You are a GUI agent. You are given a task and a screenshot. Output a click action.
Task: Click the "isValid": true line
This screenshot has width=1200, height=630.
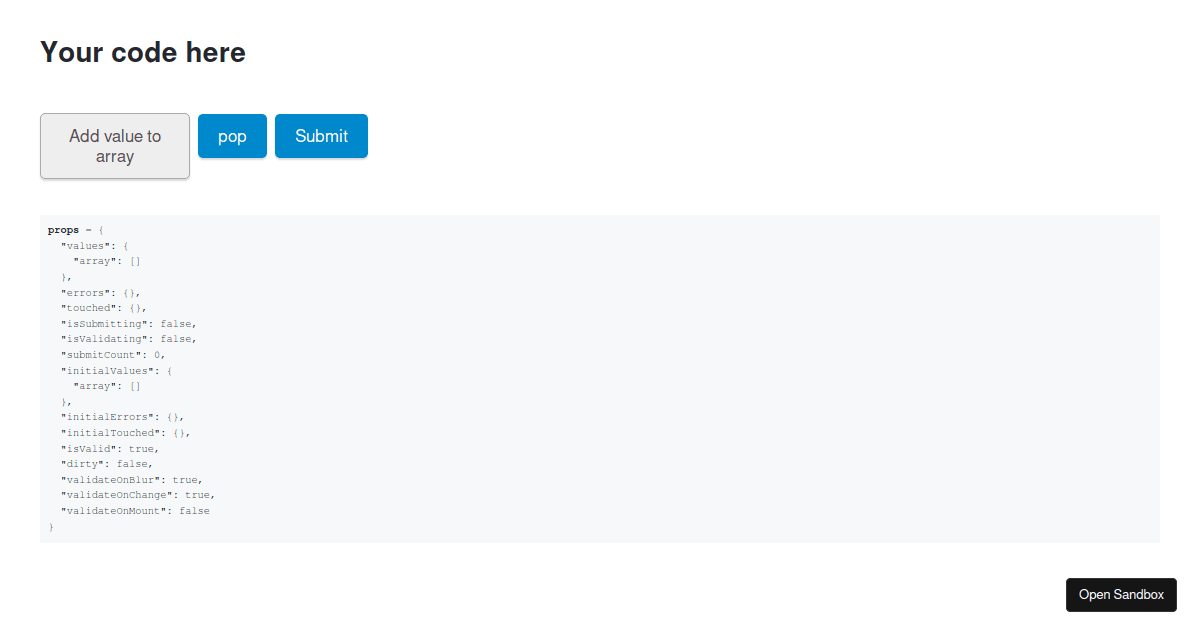click(x=109, y=449)
